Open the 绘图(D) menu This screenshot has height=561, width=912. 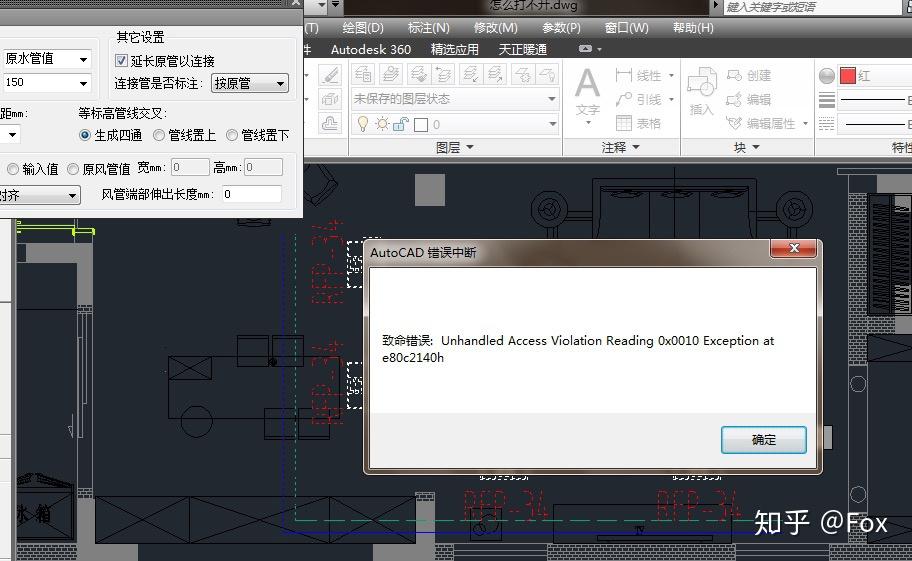point(362,28)
